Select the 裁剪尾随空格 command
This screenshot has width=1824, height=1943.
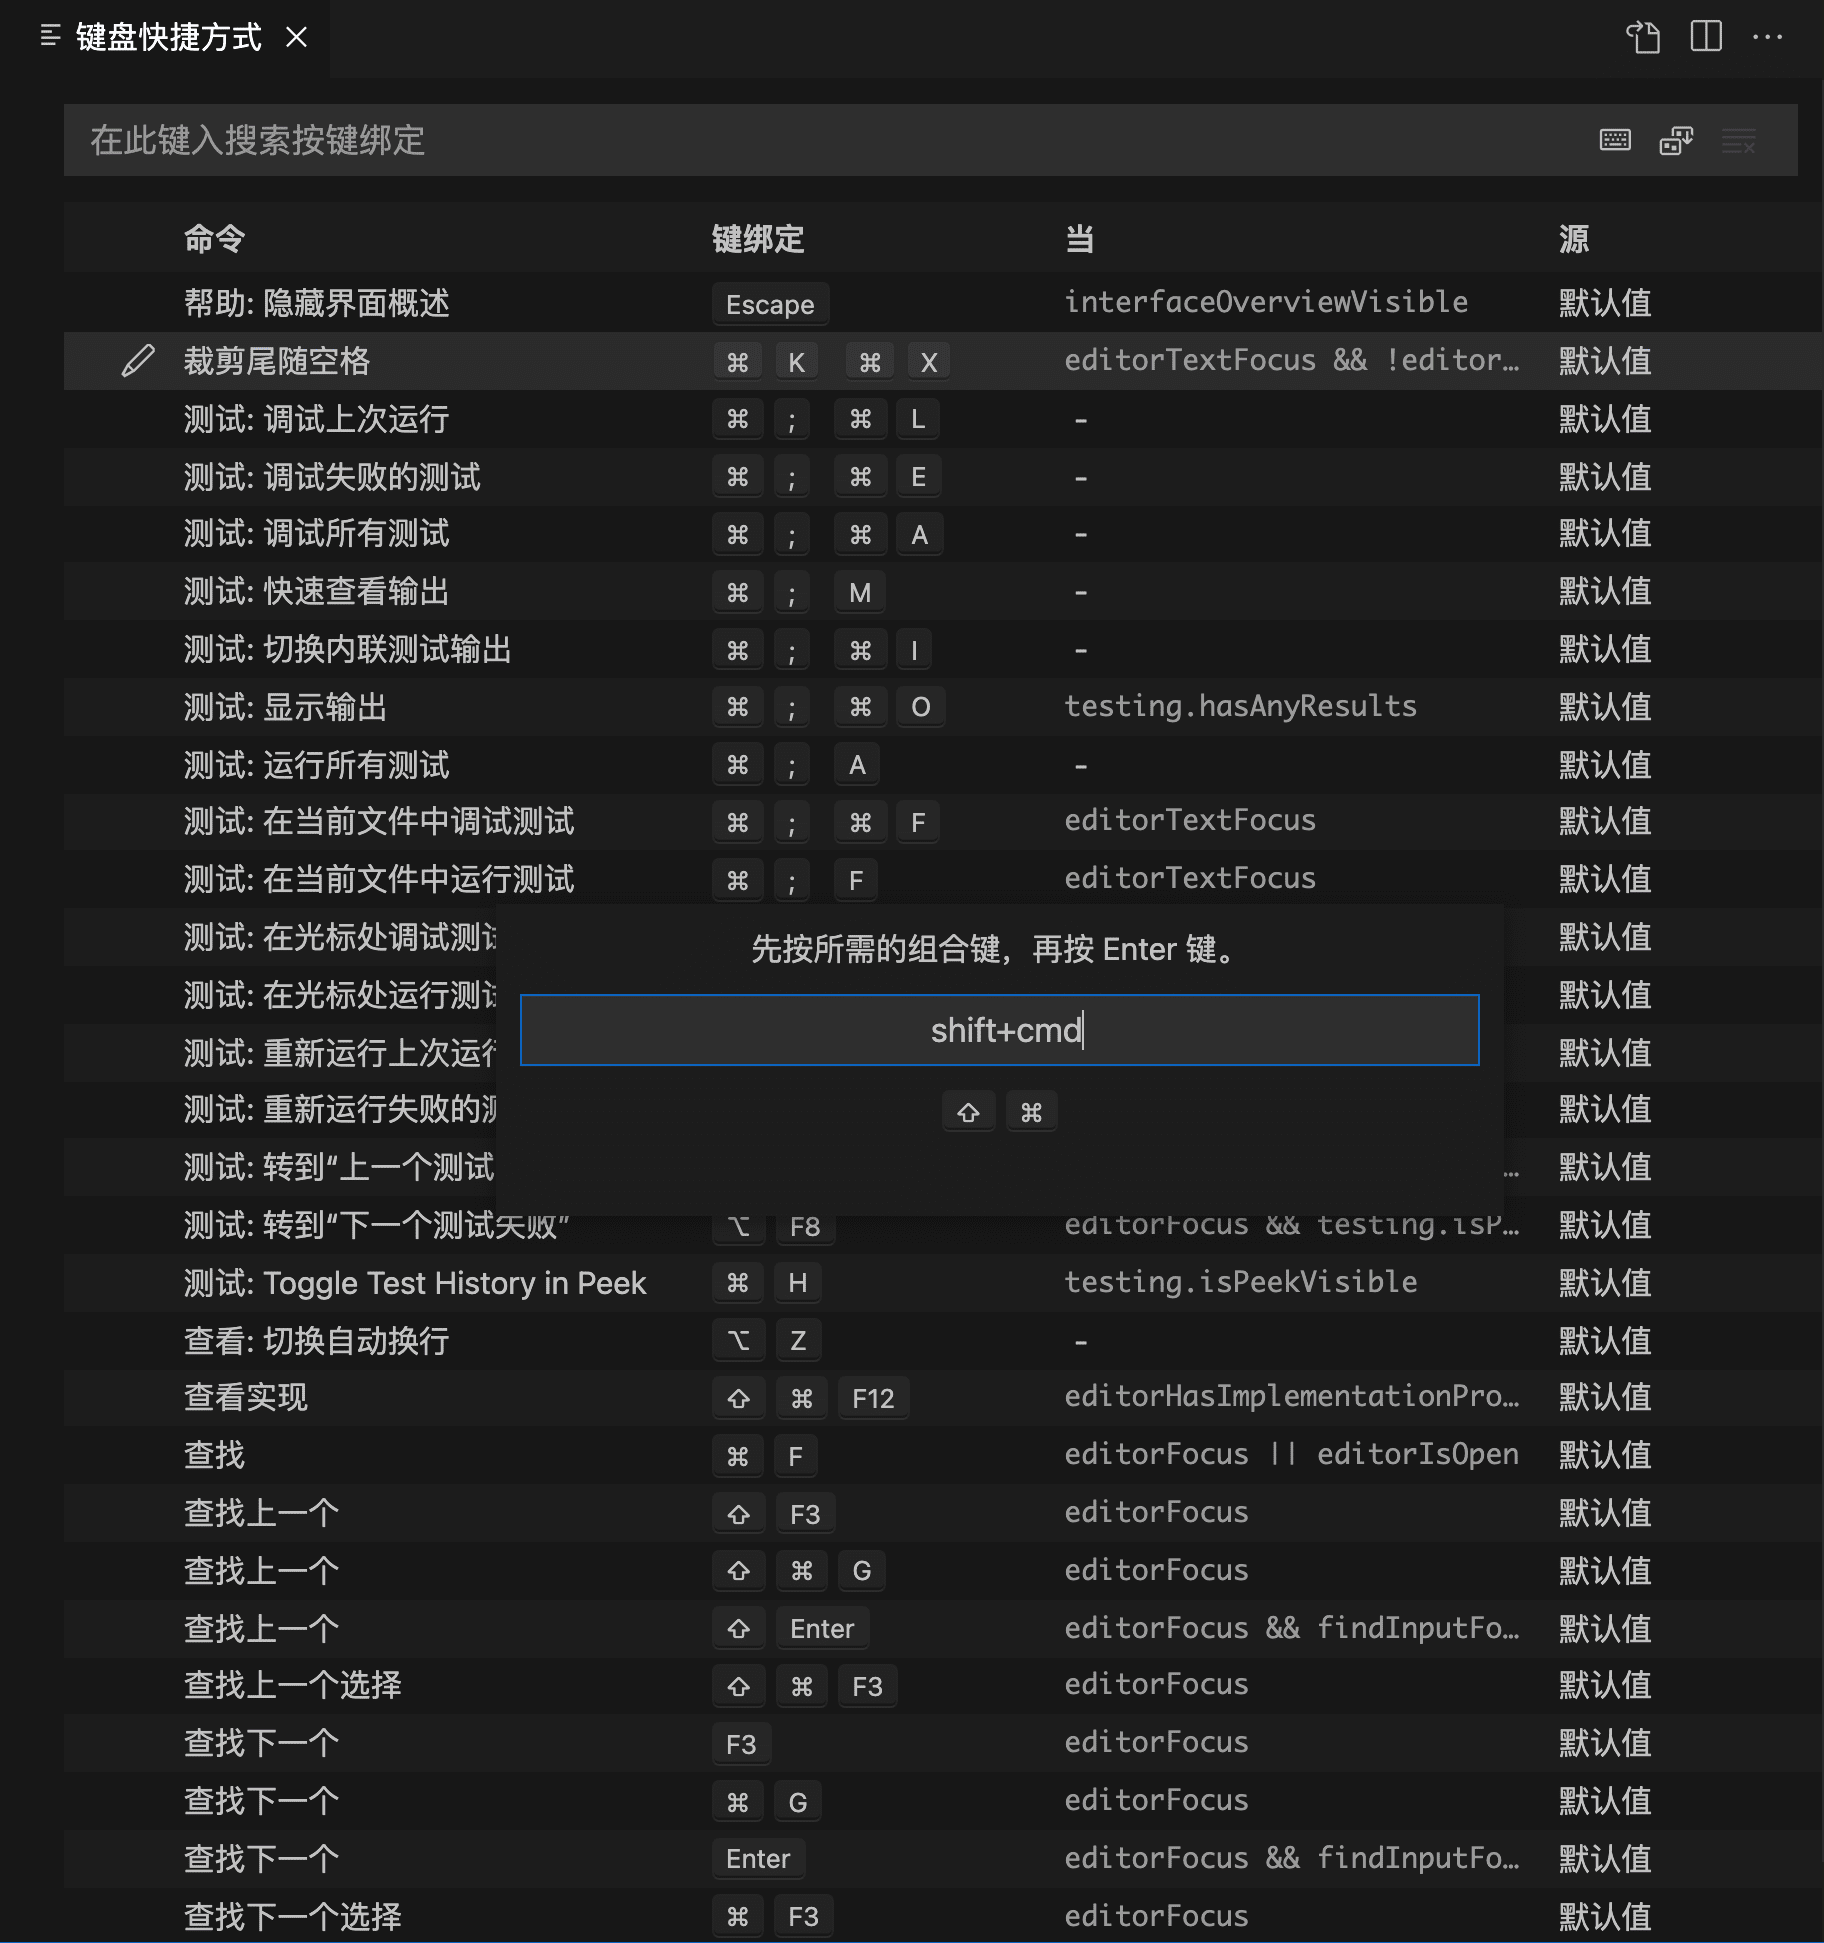coord(277,361)
